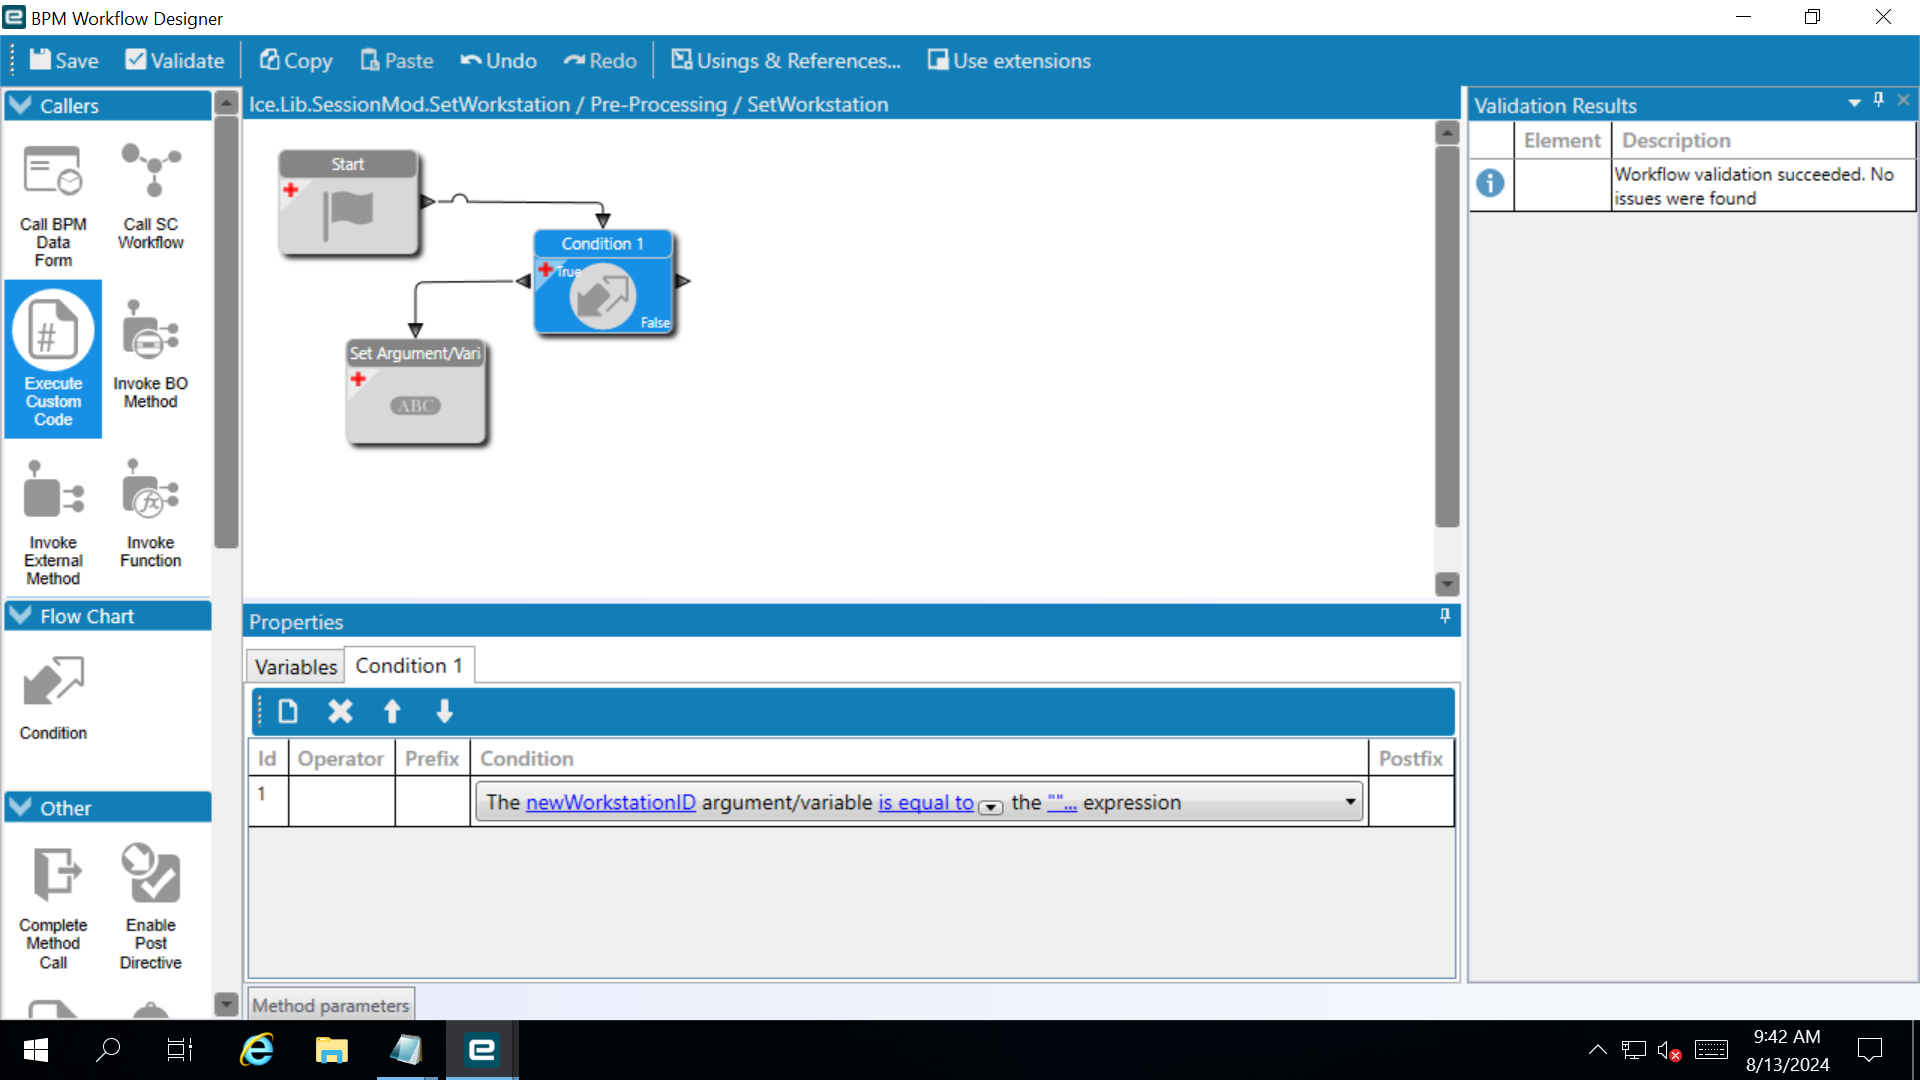The height and width of the screenshot is (1080, 1920).
Task: Click the newWorkstationID link
Action: tap(610, 802)
